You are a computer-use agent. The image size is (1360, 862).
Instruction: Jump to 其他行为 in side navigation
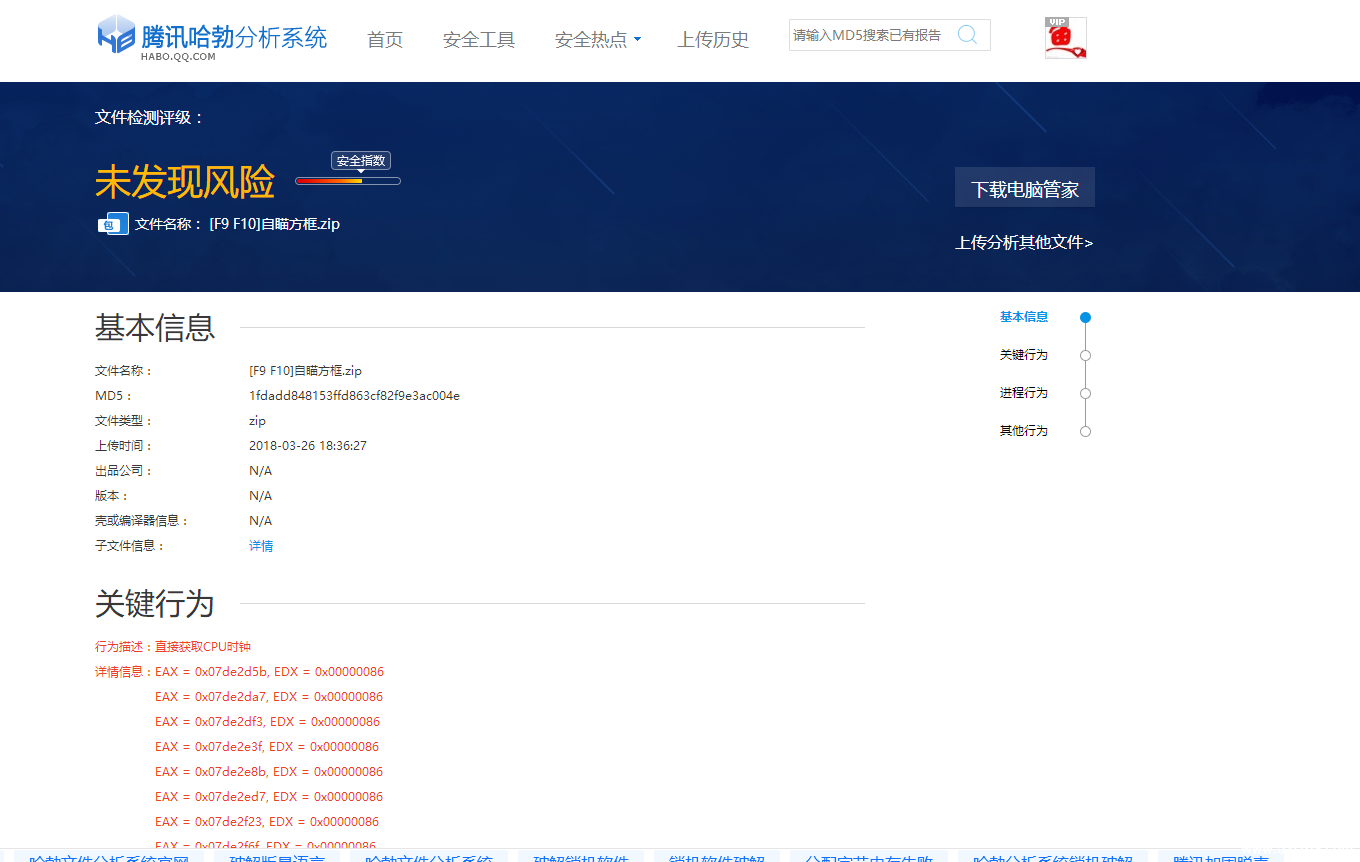(x=1024, y=431)
